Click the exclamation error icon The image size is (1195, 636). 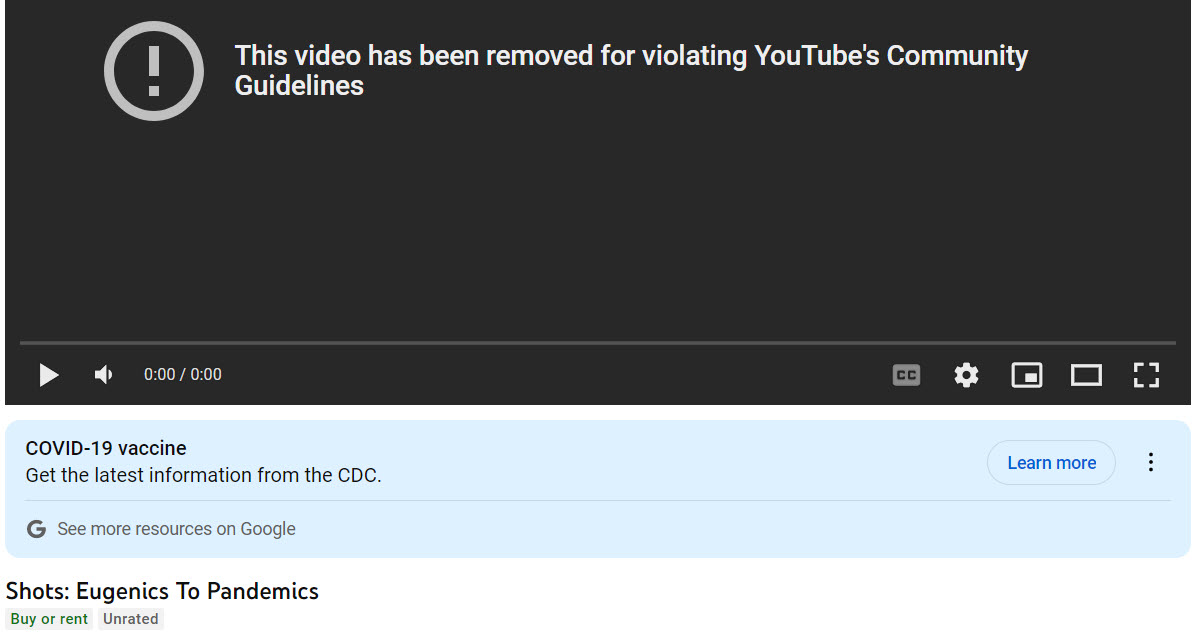tap(154, 71)
